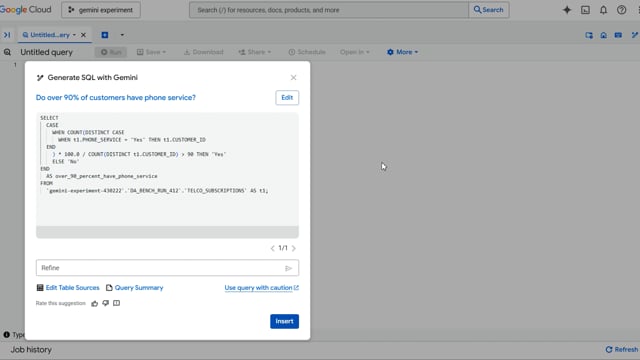Viewport: 640px width, 360px height.
Task: Open the Gemini AI sparkle icon in header
Action: coord(567,10)
